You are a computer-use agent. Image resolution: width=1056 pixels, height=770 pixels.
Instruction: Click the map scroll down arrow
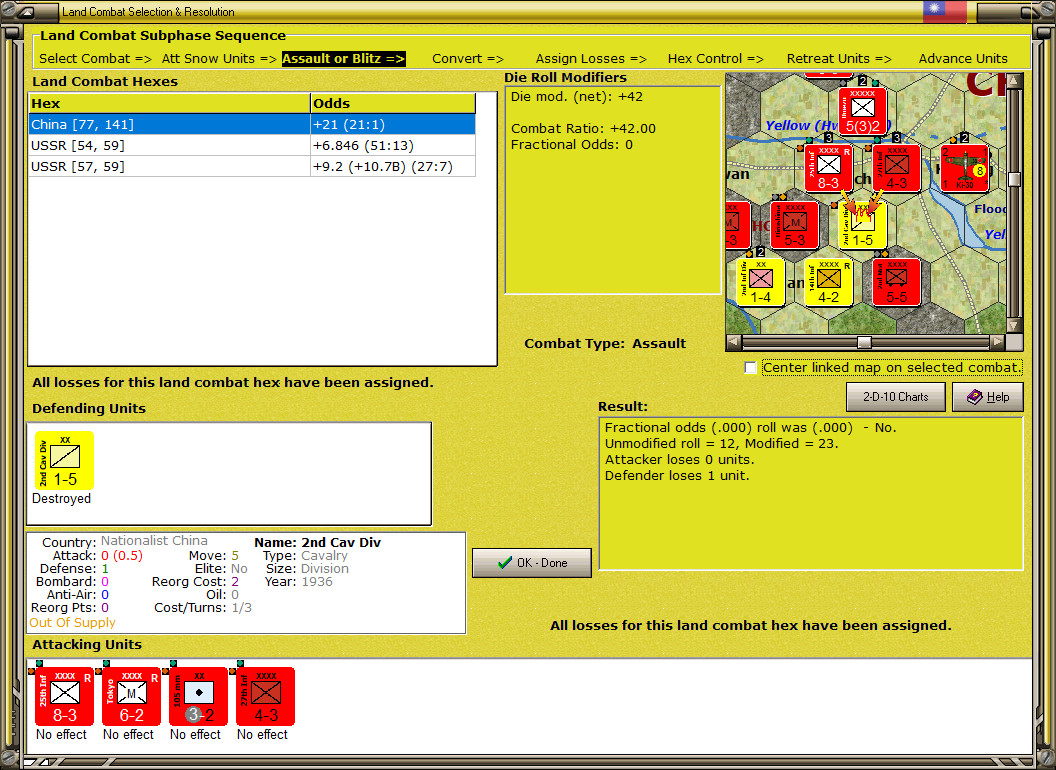click(1014, 326)
